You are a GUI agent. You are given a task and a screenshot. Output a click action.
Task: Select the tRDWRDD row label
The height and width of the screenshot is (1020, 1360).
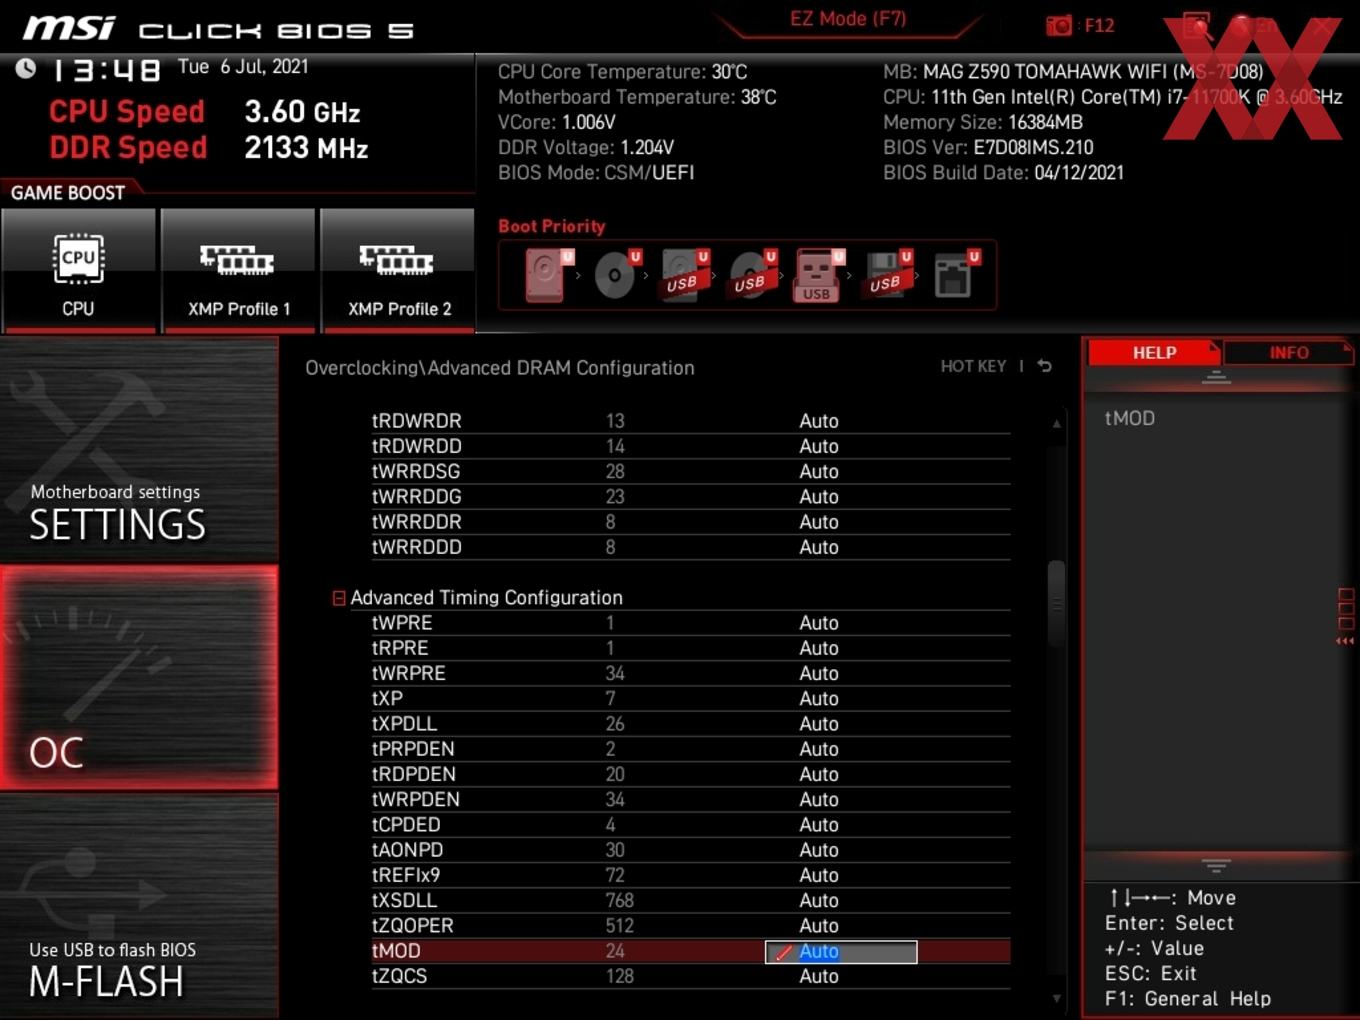[x=417, y=447]
